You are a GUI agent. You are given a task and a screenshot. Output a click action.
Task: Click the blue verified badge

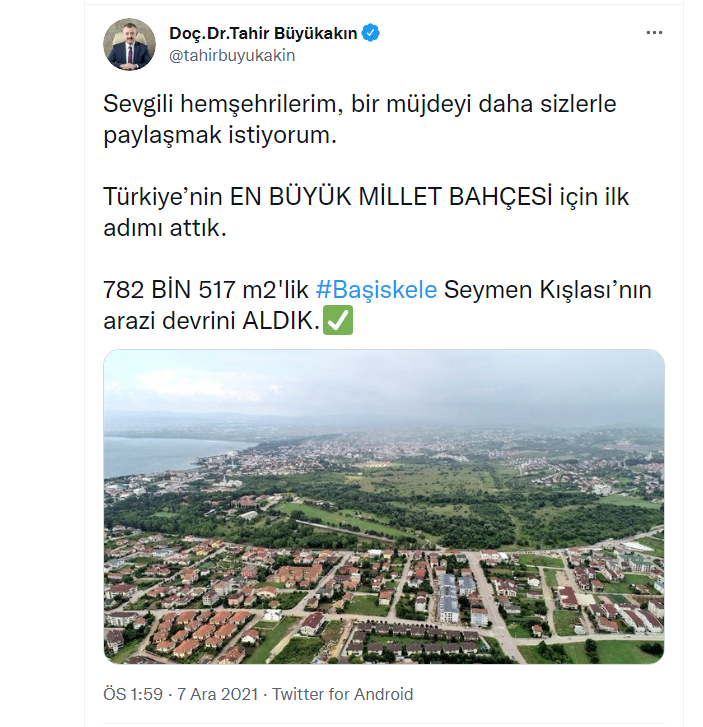tap(371, 33)
